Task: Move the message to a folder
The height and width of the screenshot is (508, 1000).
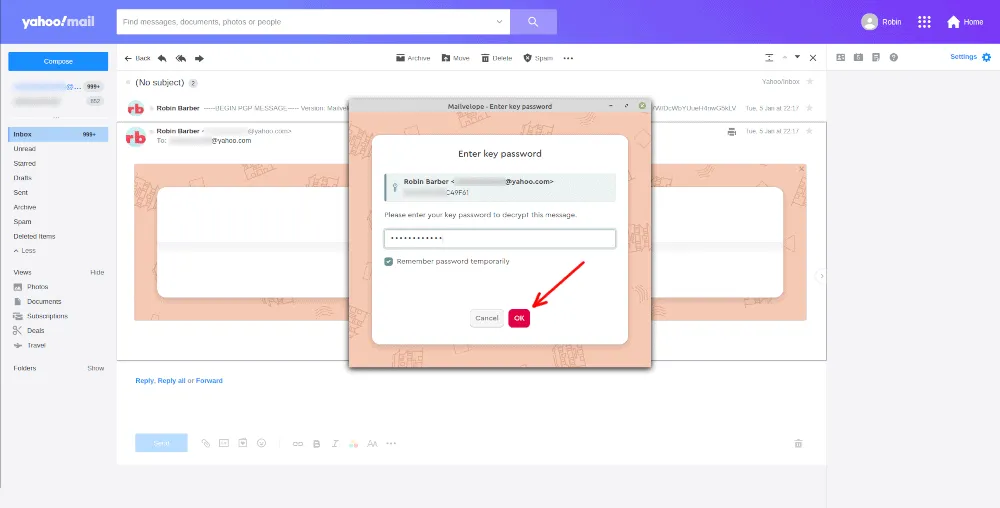Action: point(456,58)
